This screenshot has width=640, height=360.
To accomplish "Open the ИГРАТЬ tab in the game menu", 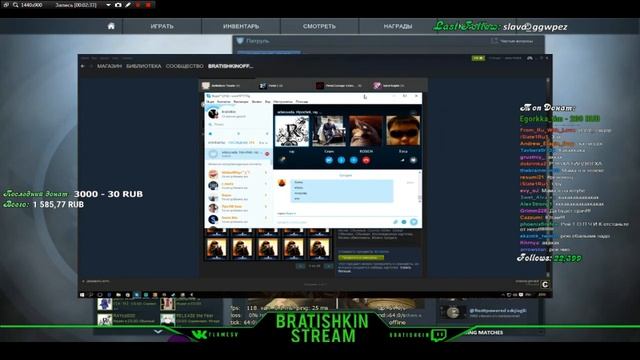I will (x=162, y=26).
